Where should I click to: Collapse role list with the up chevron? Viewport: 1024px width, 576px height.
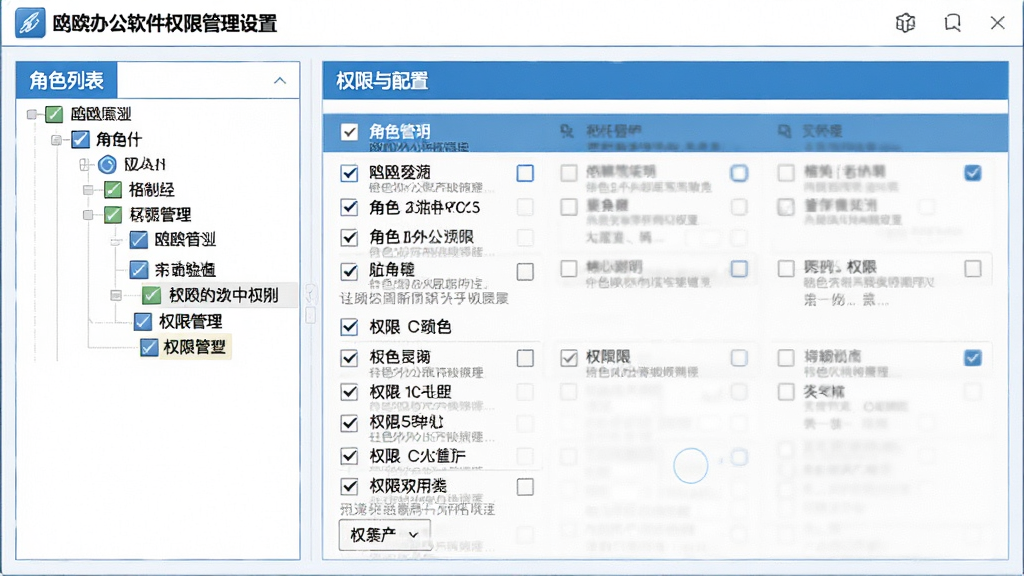280,80
